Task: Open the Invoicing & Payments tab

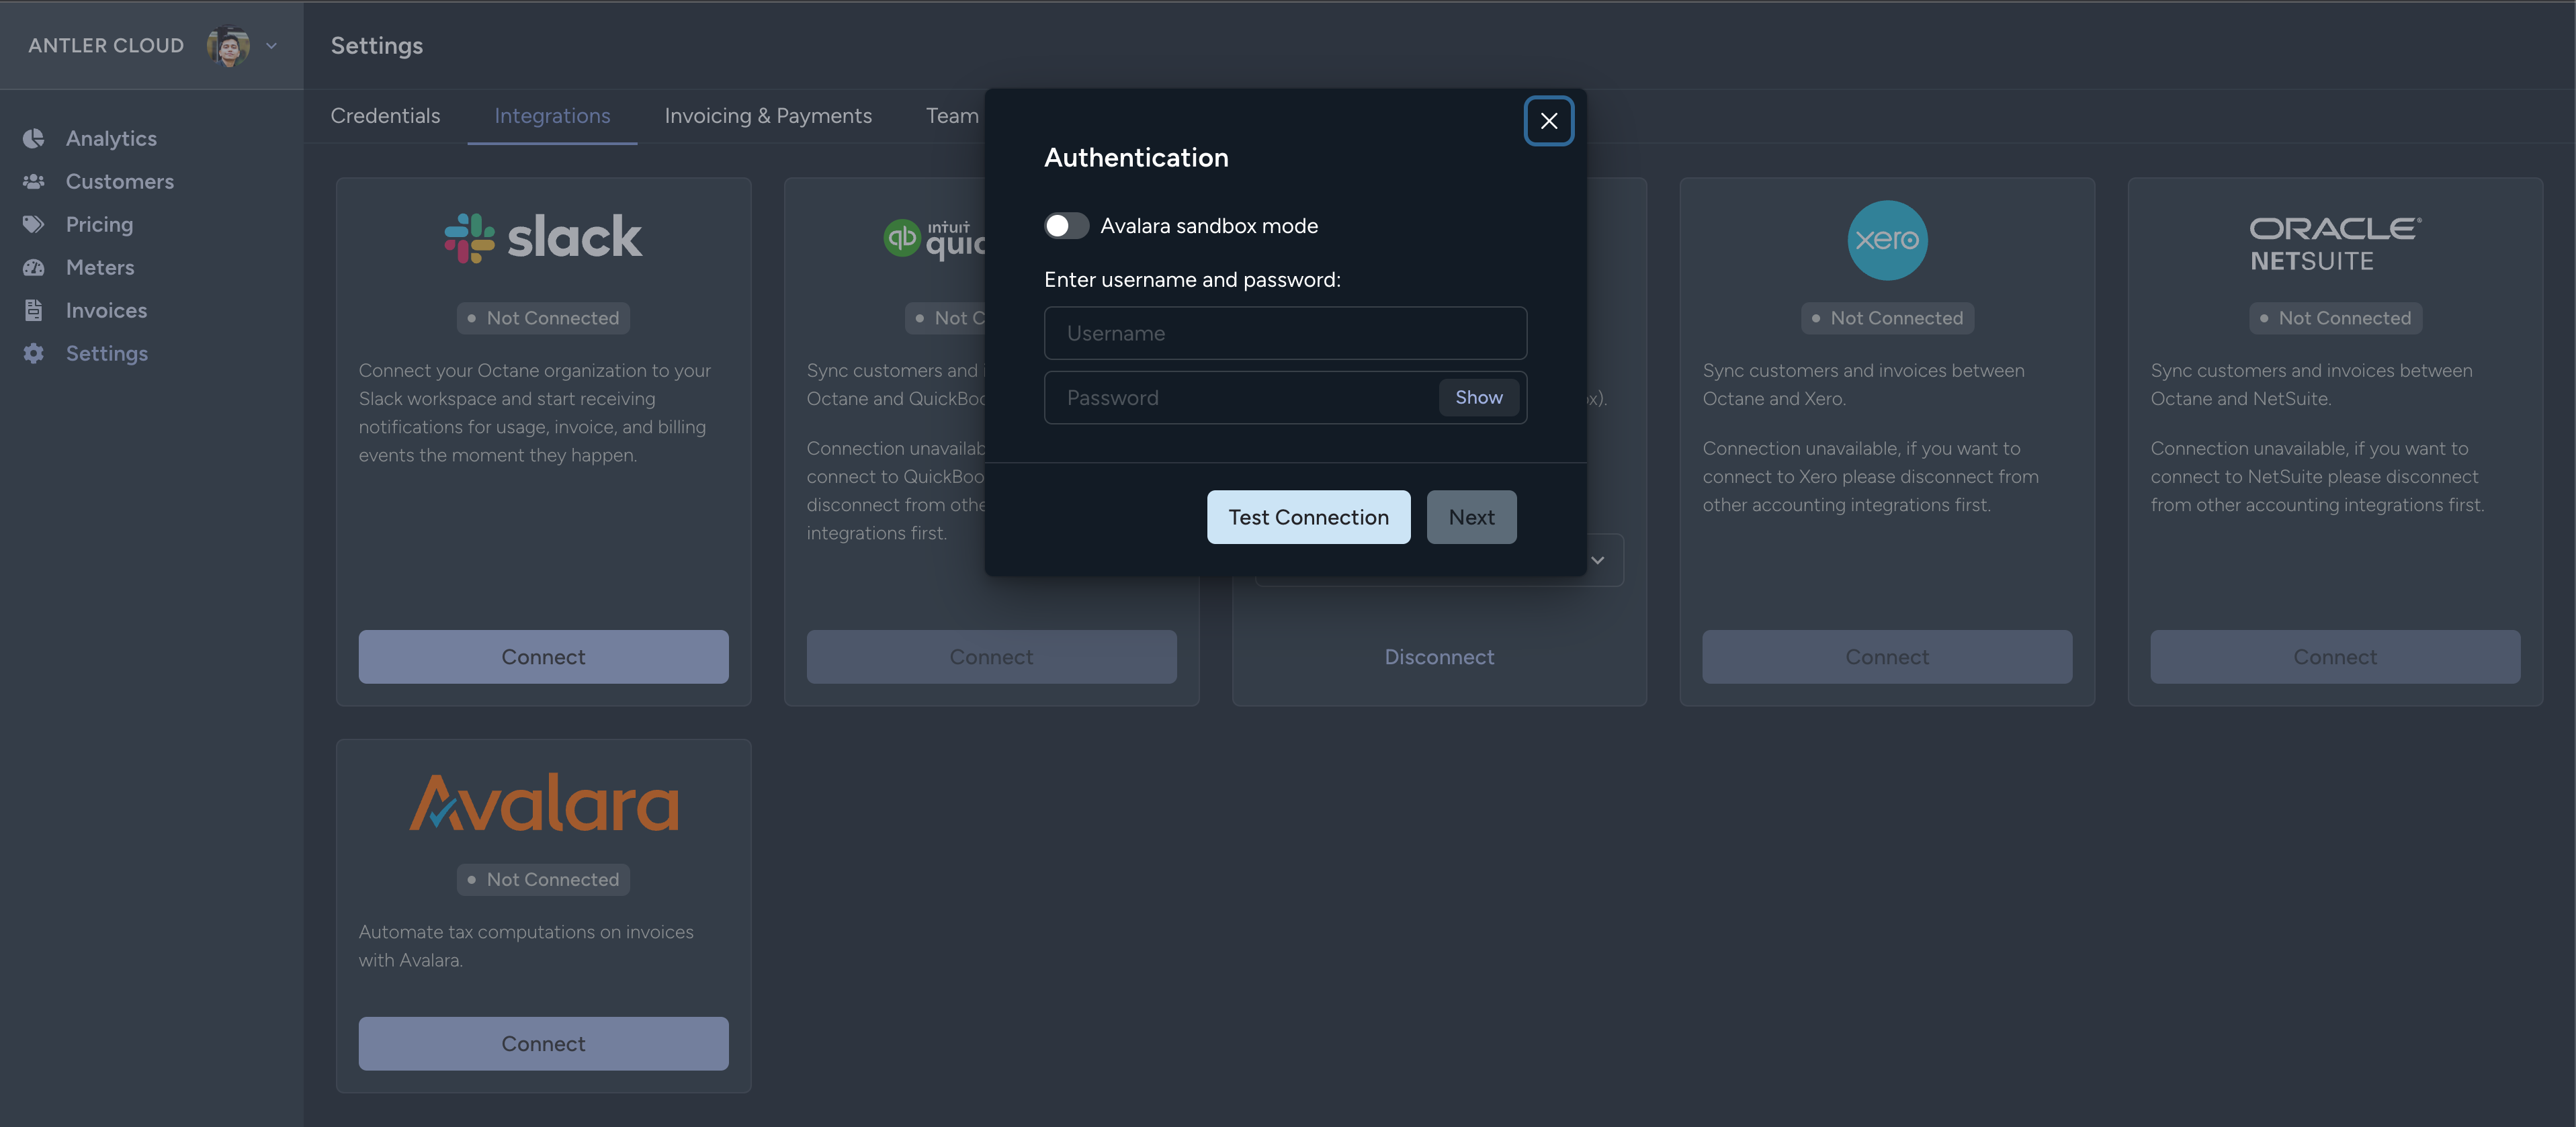Action: (x=767, y=116)
